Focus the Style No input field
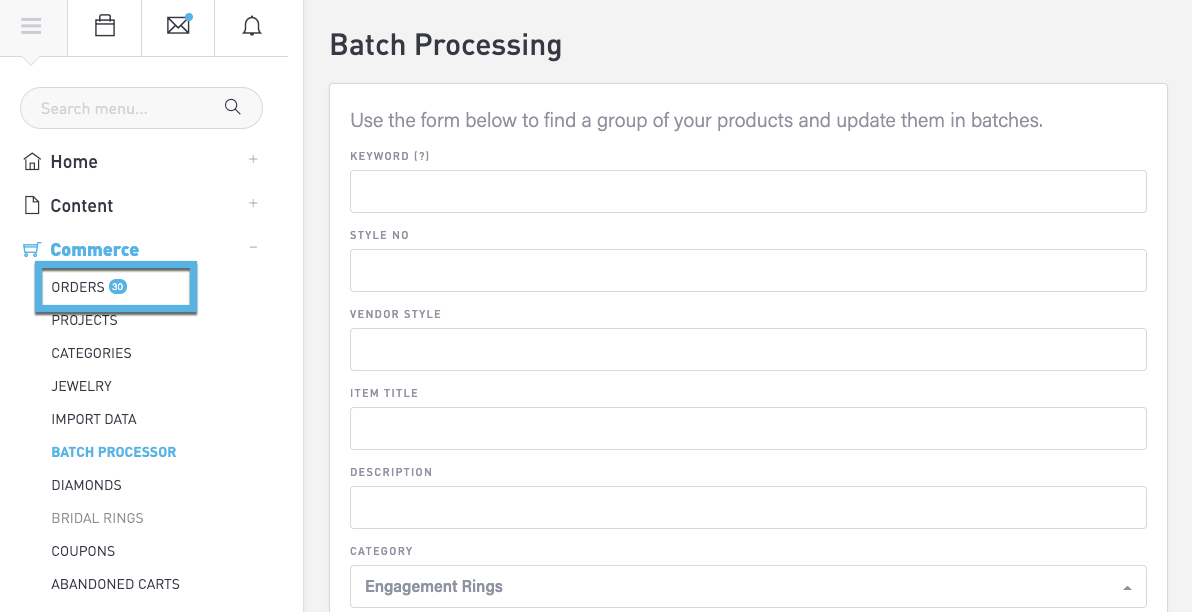Screen dimensions: 1192x612 tap(747, 270)
